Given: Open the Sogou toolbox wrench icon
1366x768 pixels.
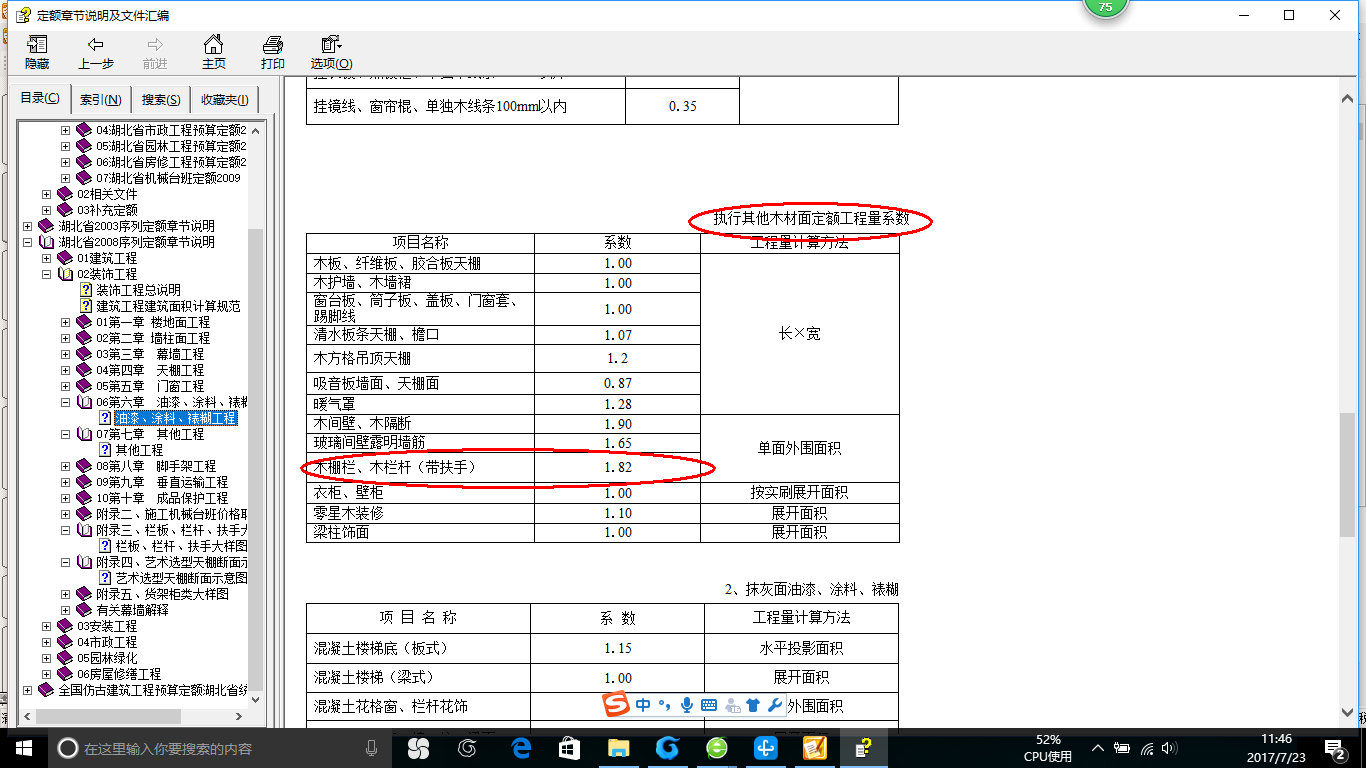Looking at the screenshot, I should (x=775, y=705).
